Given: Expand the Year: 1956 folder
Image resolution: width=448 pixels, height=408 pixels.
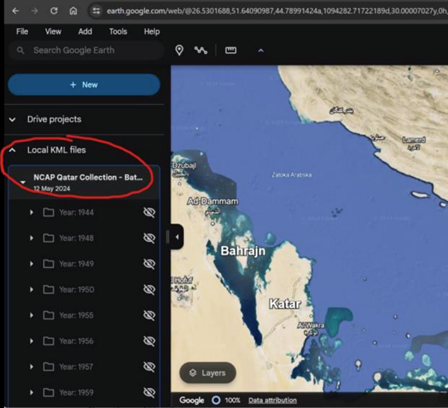Looking at the screenshot, I should pos(31,341).
